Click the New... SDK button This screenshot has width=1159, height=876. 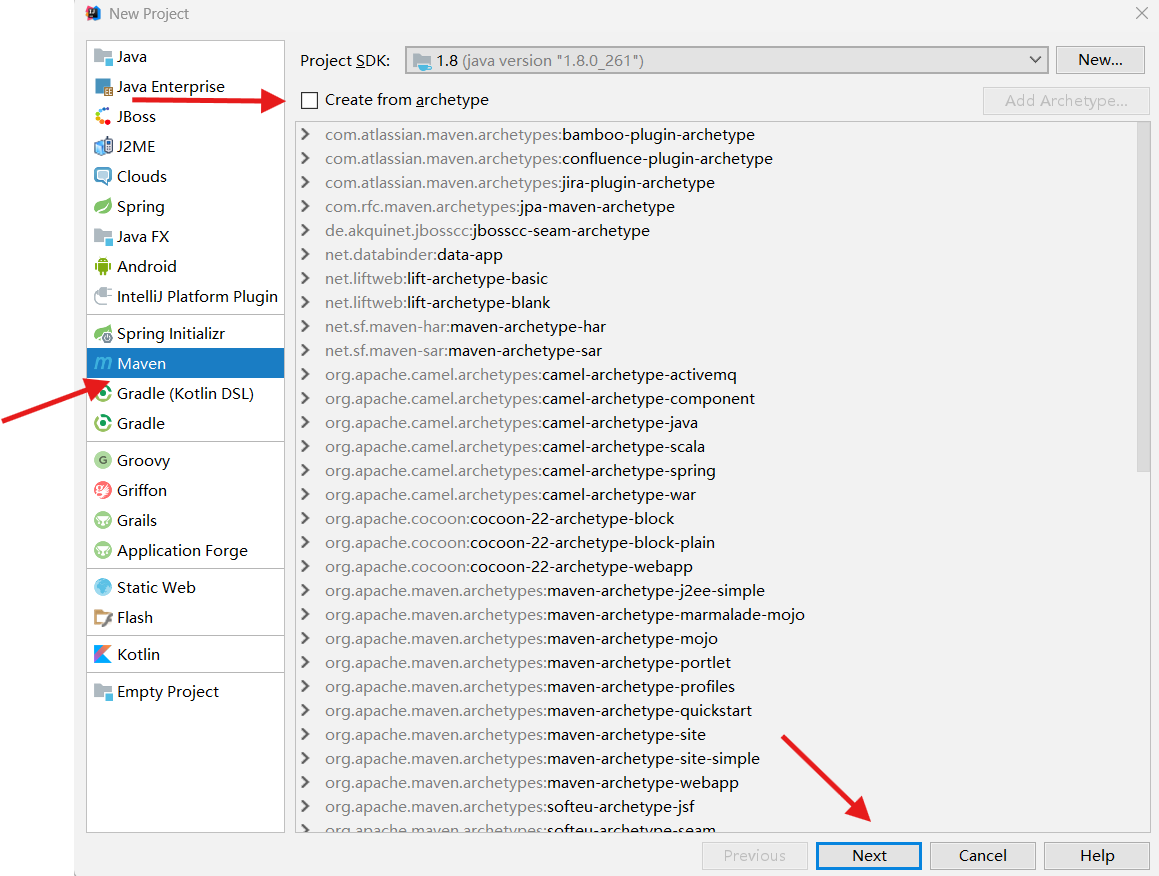point(1100,60)
